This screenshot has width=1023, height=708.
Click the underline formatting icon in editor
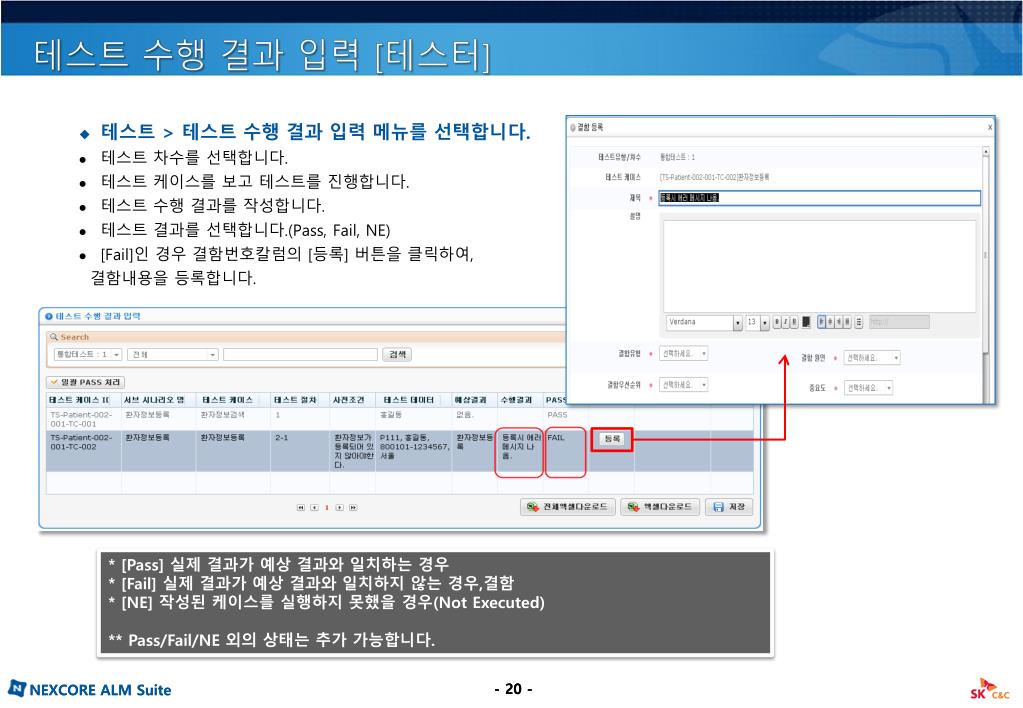click(x=795, y=322)
